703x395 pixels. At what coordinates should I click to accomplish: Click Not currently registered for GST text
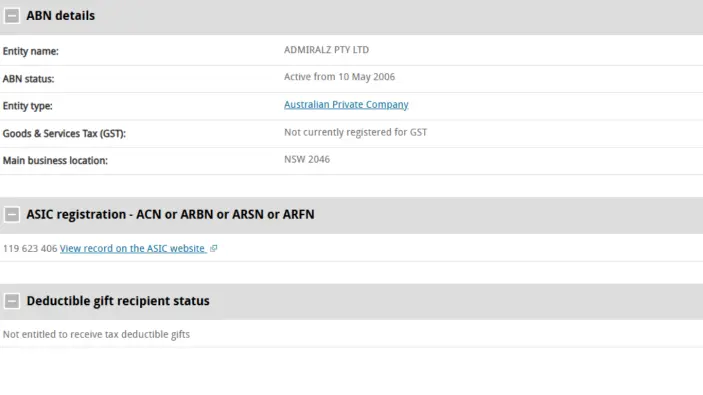[x=356, y=132]
